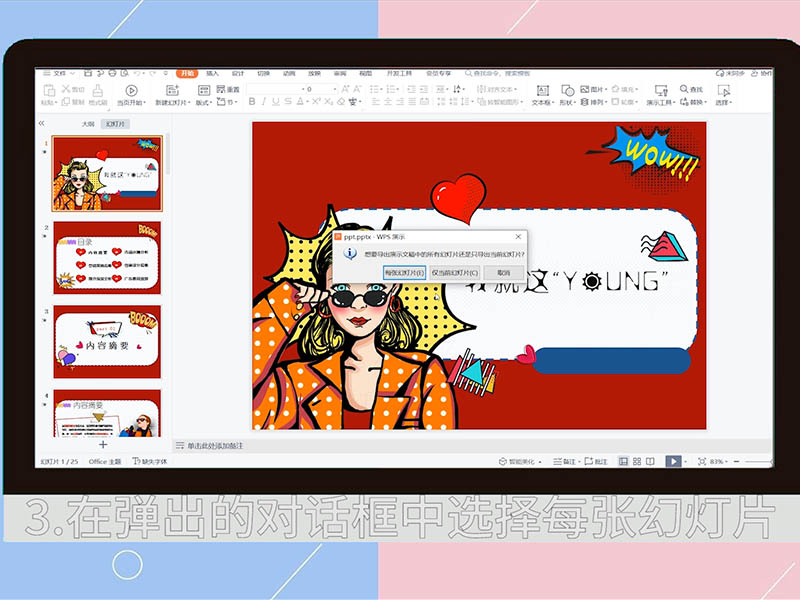Switch to the 设计 Design tab
800x600 pixels.
click(238, 73)
